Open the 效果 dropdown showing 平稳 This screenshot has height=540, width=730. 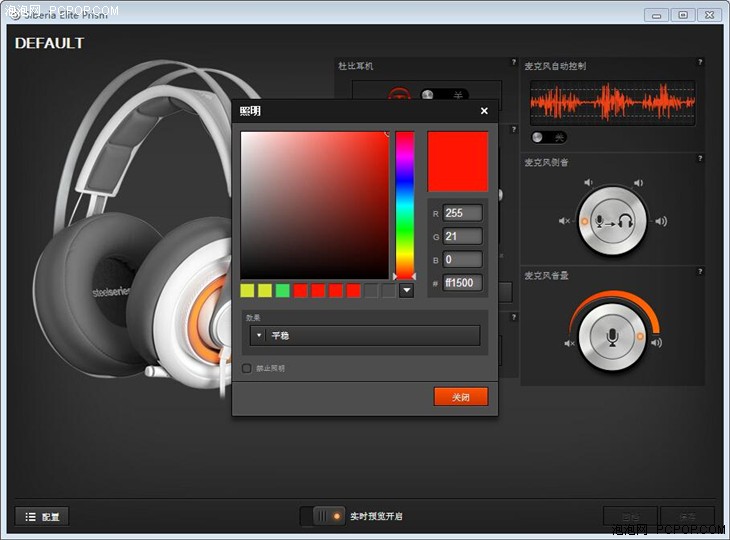[x=365, y=335]
